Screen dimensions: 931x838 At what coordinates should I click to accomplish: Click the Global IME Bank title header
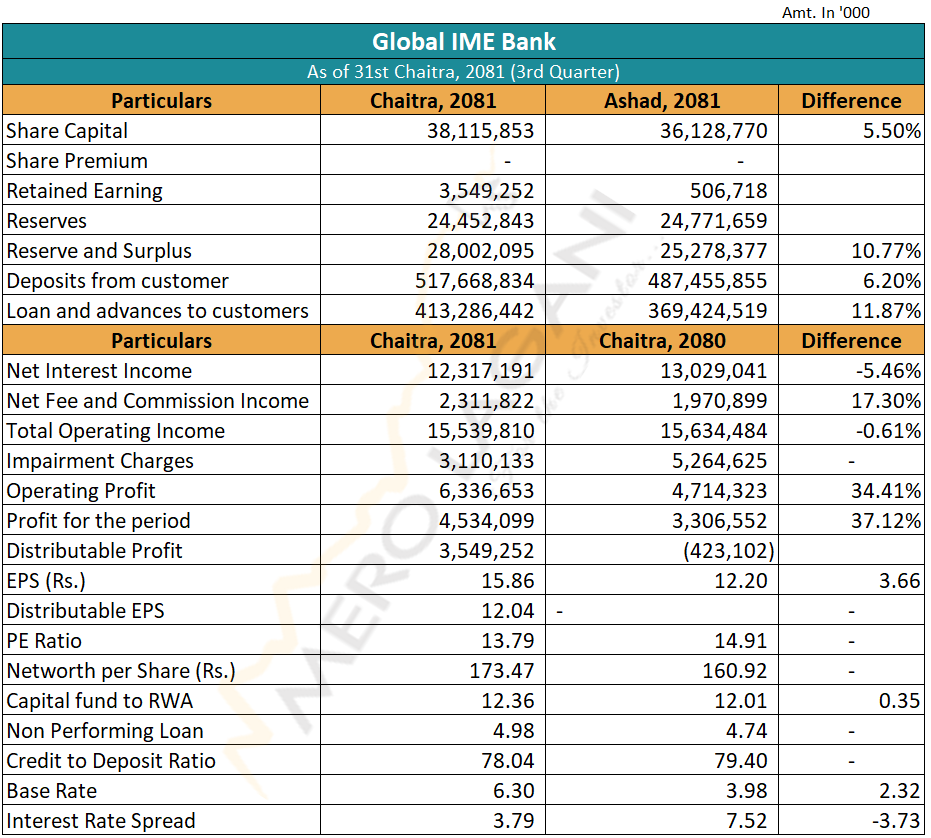(x=464, y=42)
